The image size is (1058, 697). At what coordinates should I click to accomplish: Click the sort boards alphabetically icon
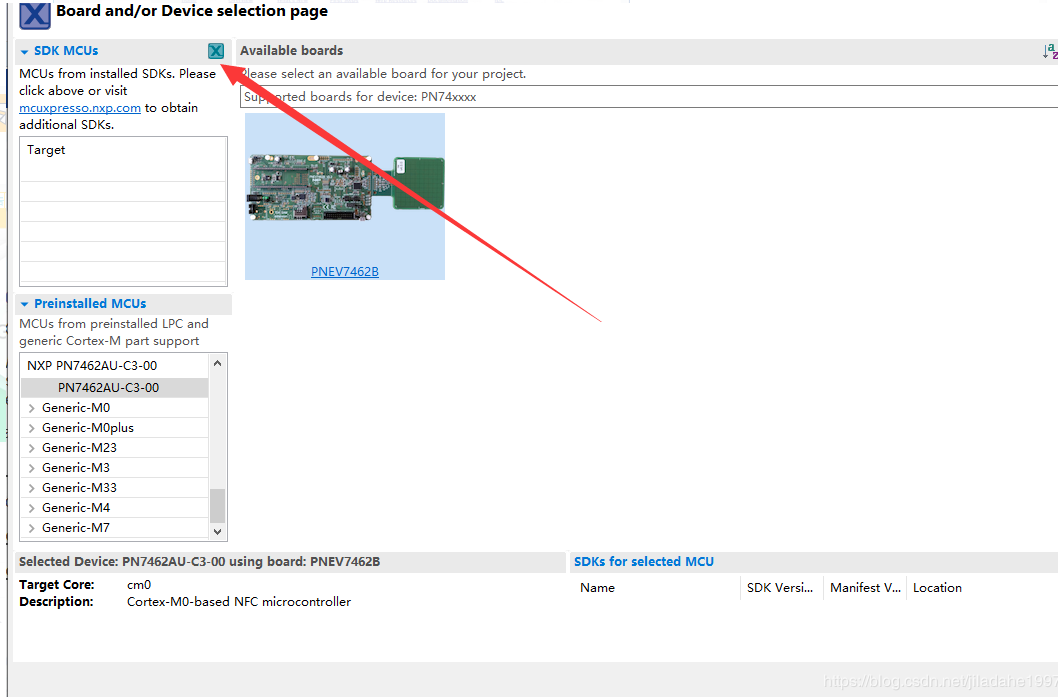1050,51
